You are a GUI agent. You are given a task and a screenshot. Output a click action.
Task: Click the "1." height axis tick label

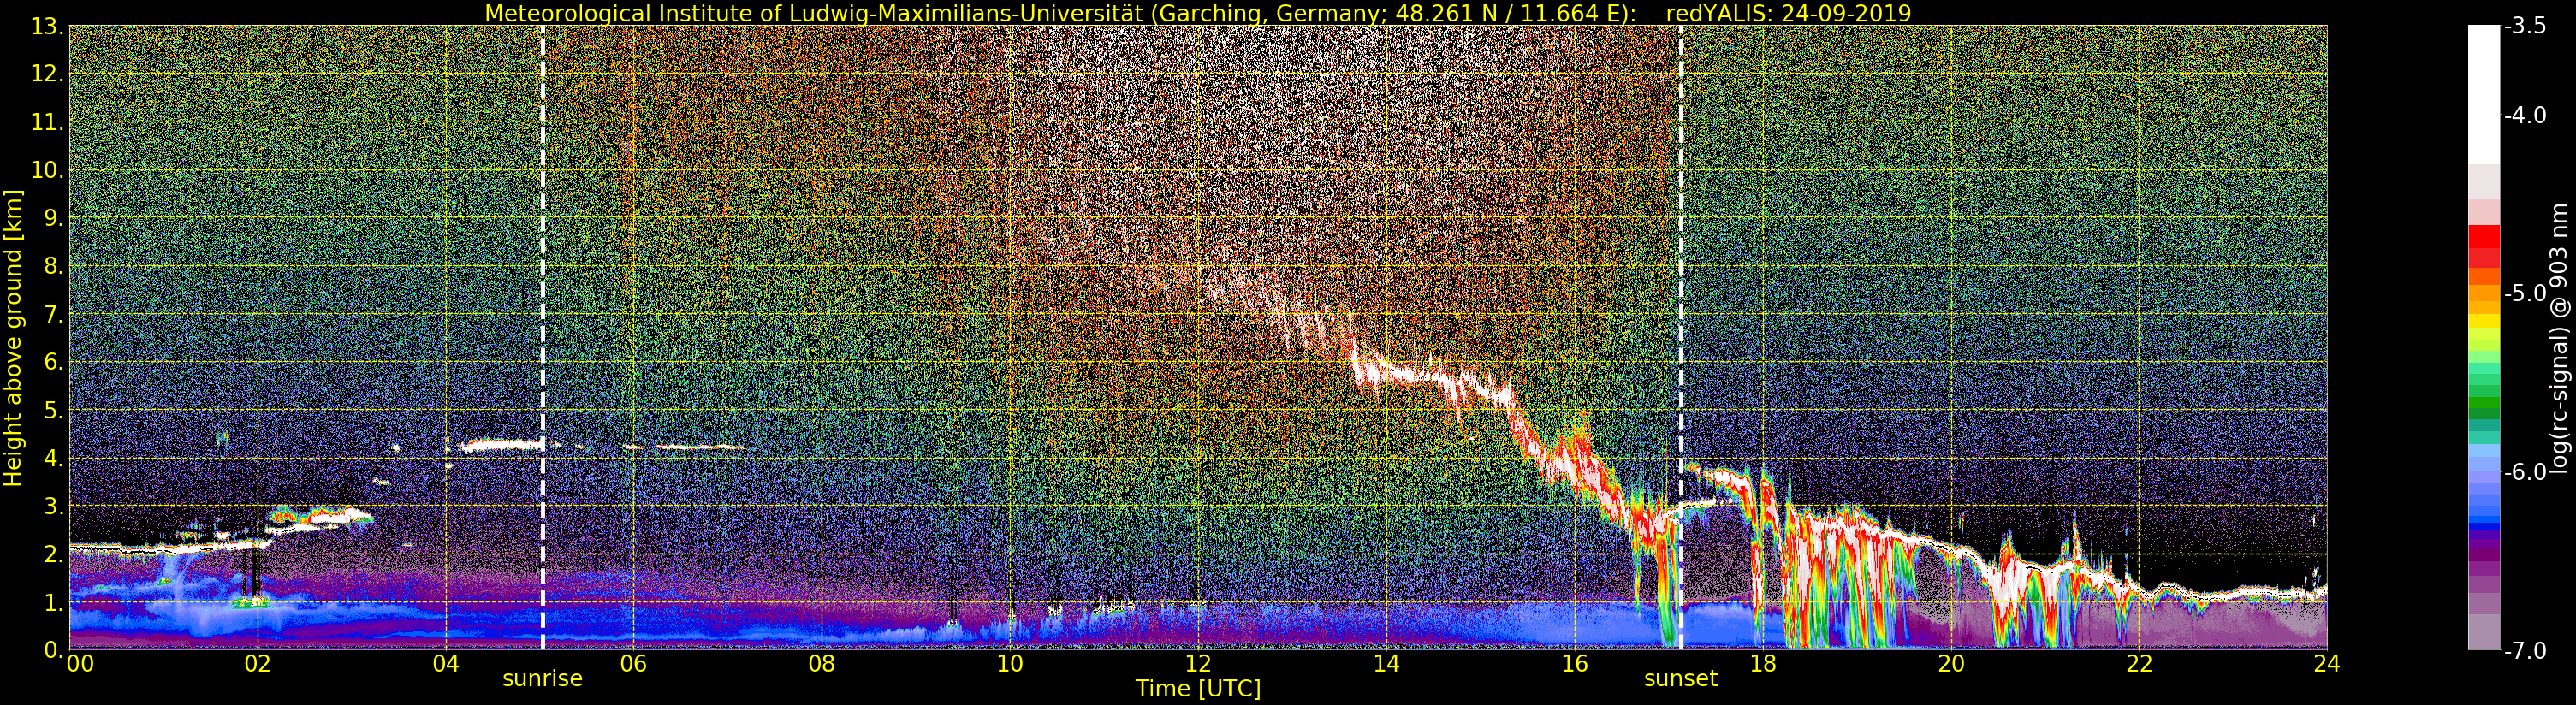pos(53,603)
